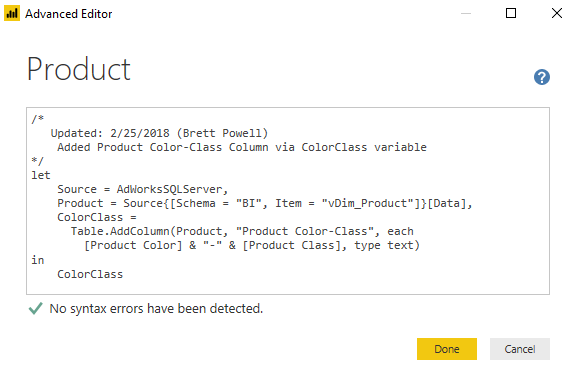Click the Source = AdWorksSQLServer line

(142, 189)
